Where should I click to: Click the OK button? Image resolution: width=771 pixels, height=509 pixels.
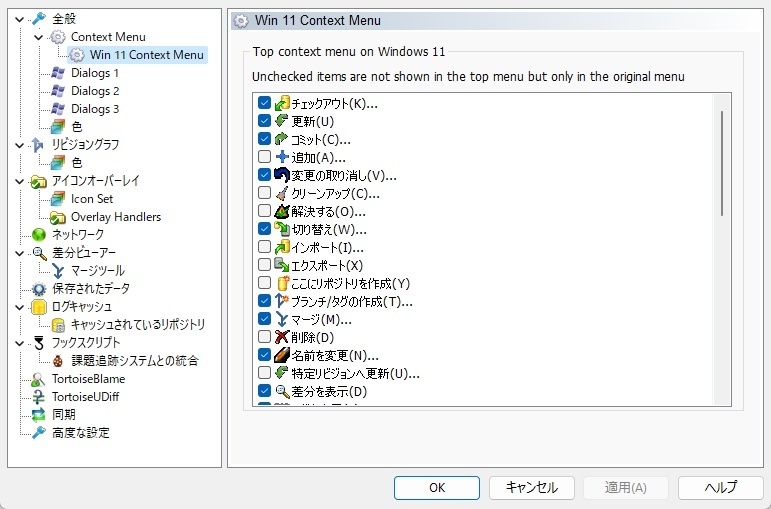[437, 487]
